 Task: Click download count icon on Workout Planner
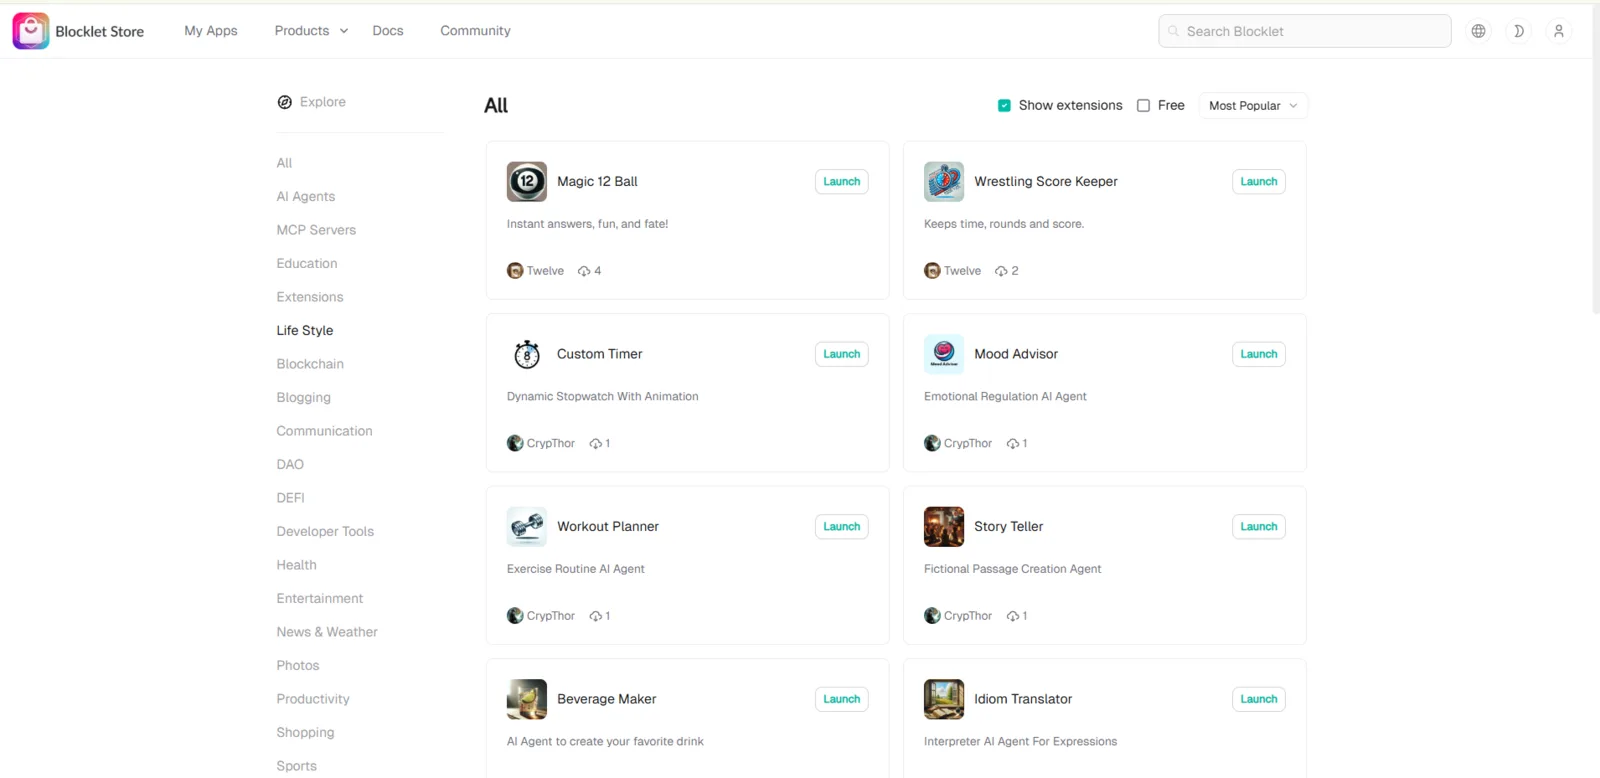pos(596,616)
